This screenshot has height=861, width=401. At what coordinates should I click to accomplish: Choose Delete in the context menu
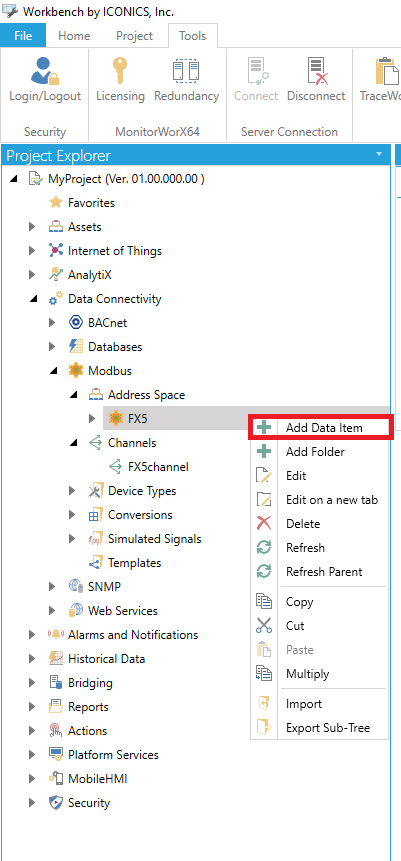320,524
